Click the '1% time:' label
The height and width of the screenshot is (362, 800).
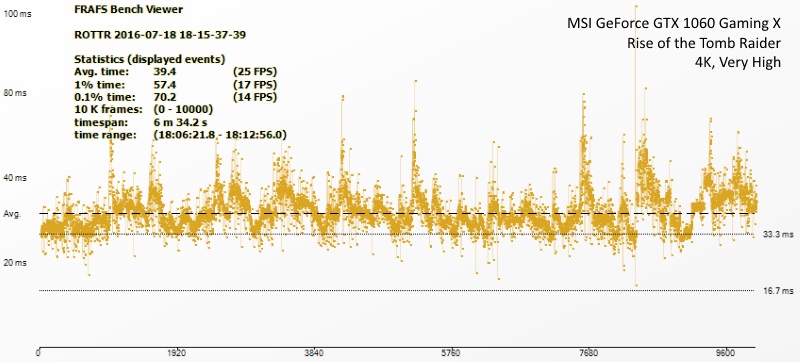(99, 84)
